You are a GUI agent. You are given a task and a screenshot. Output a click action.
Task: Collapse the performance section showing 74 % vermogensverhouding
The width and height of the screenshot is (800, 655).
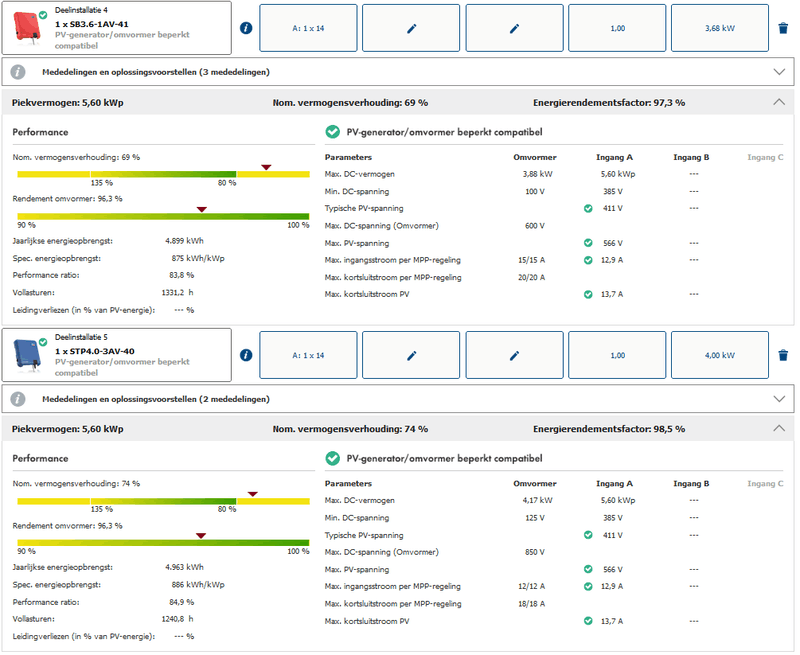[x=780, y=429]
